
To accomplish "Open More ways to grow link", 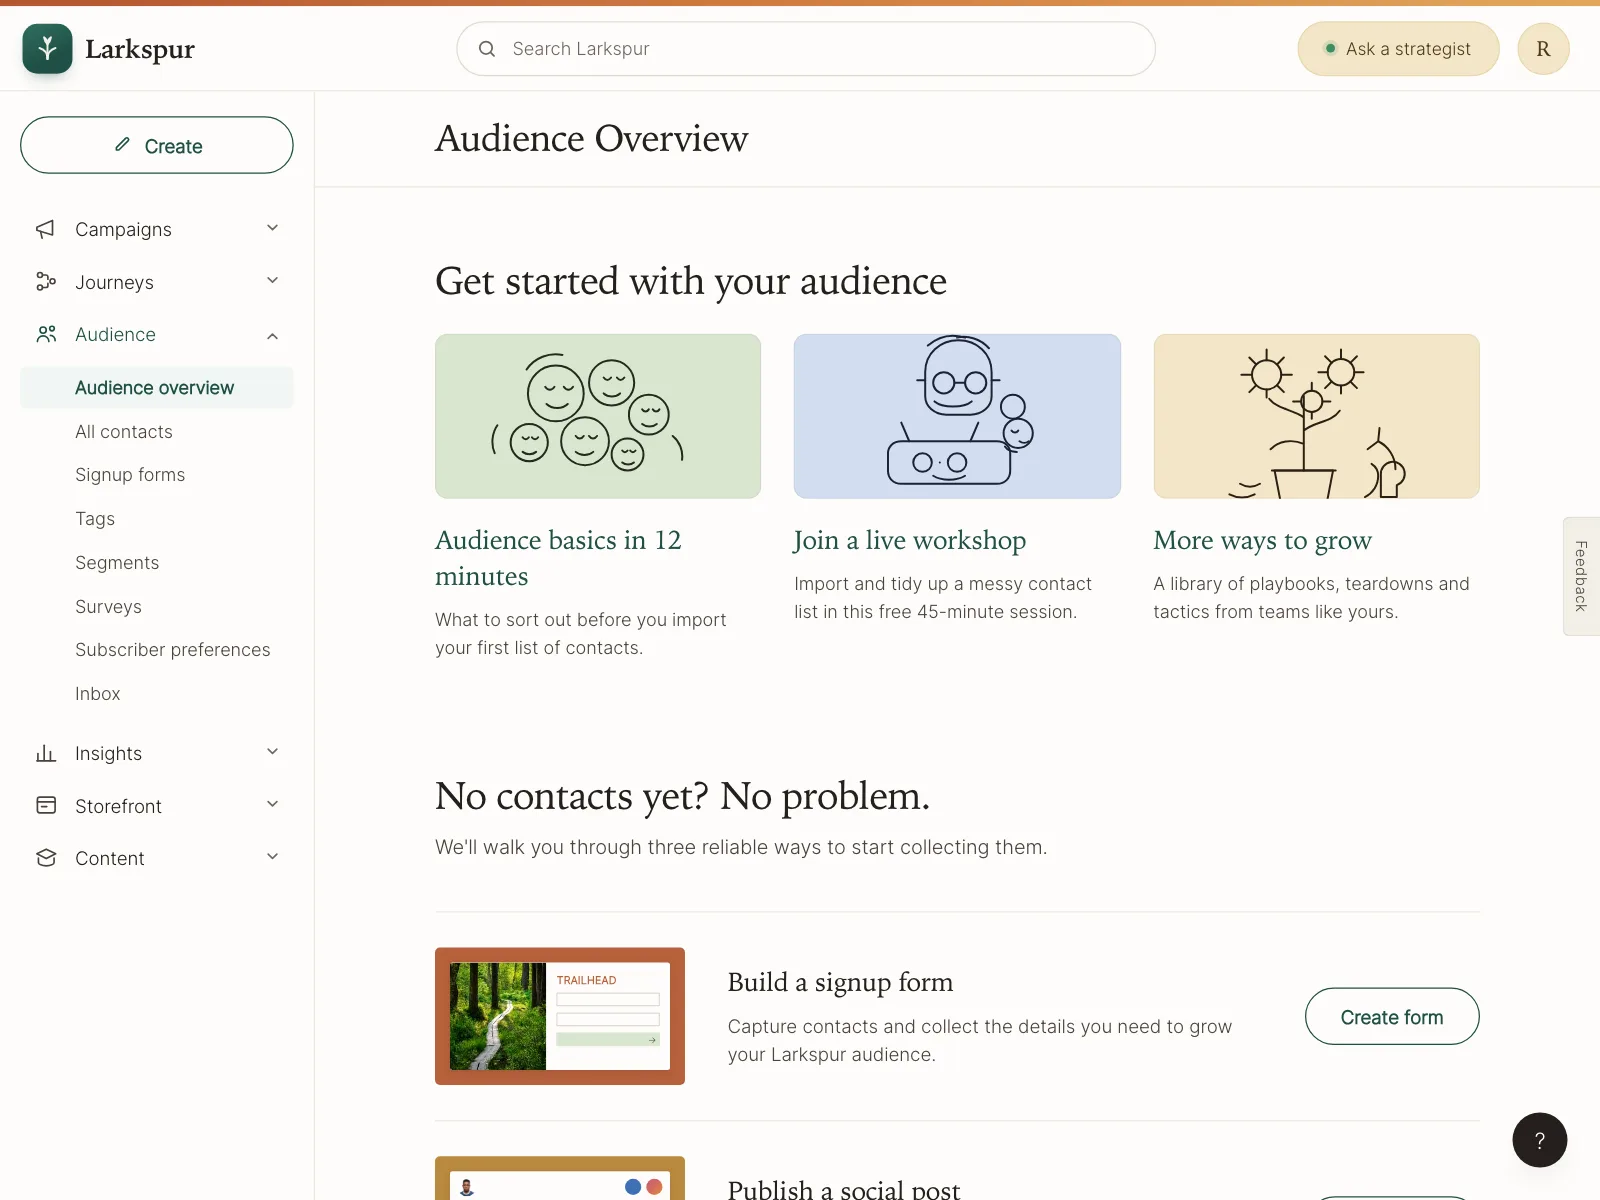I will (x=1262, y=540).
